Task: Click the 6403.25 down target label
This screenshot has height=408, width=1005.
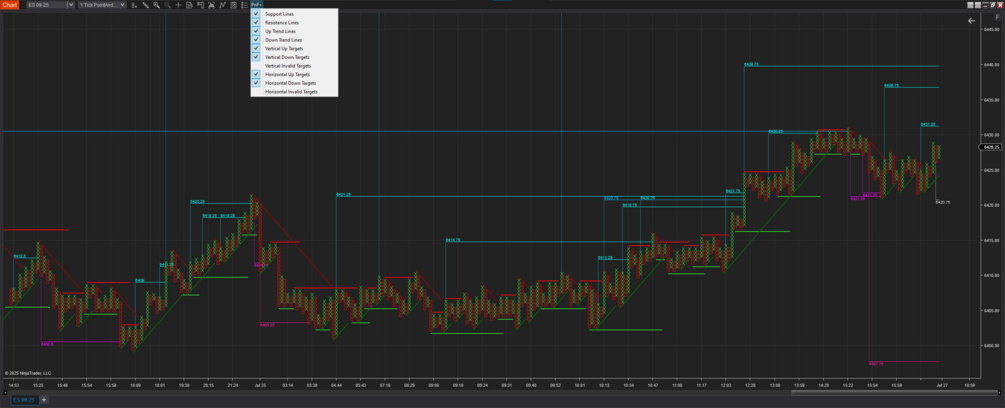Action: tap(267, 325)
